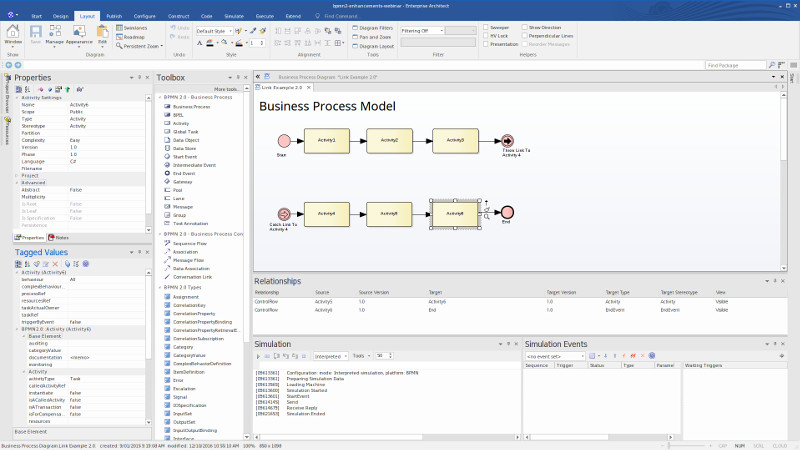The height and width of the screenshot is (450, 800).
Task: Select the Gateway tool in Toolbox
Action: [183, 181]
